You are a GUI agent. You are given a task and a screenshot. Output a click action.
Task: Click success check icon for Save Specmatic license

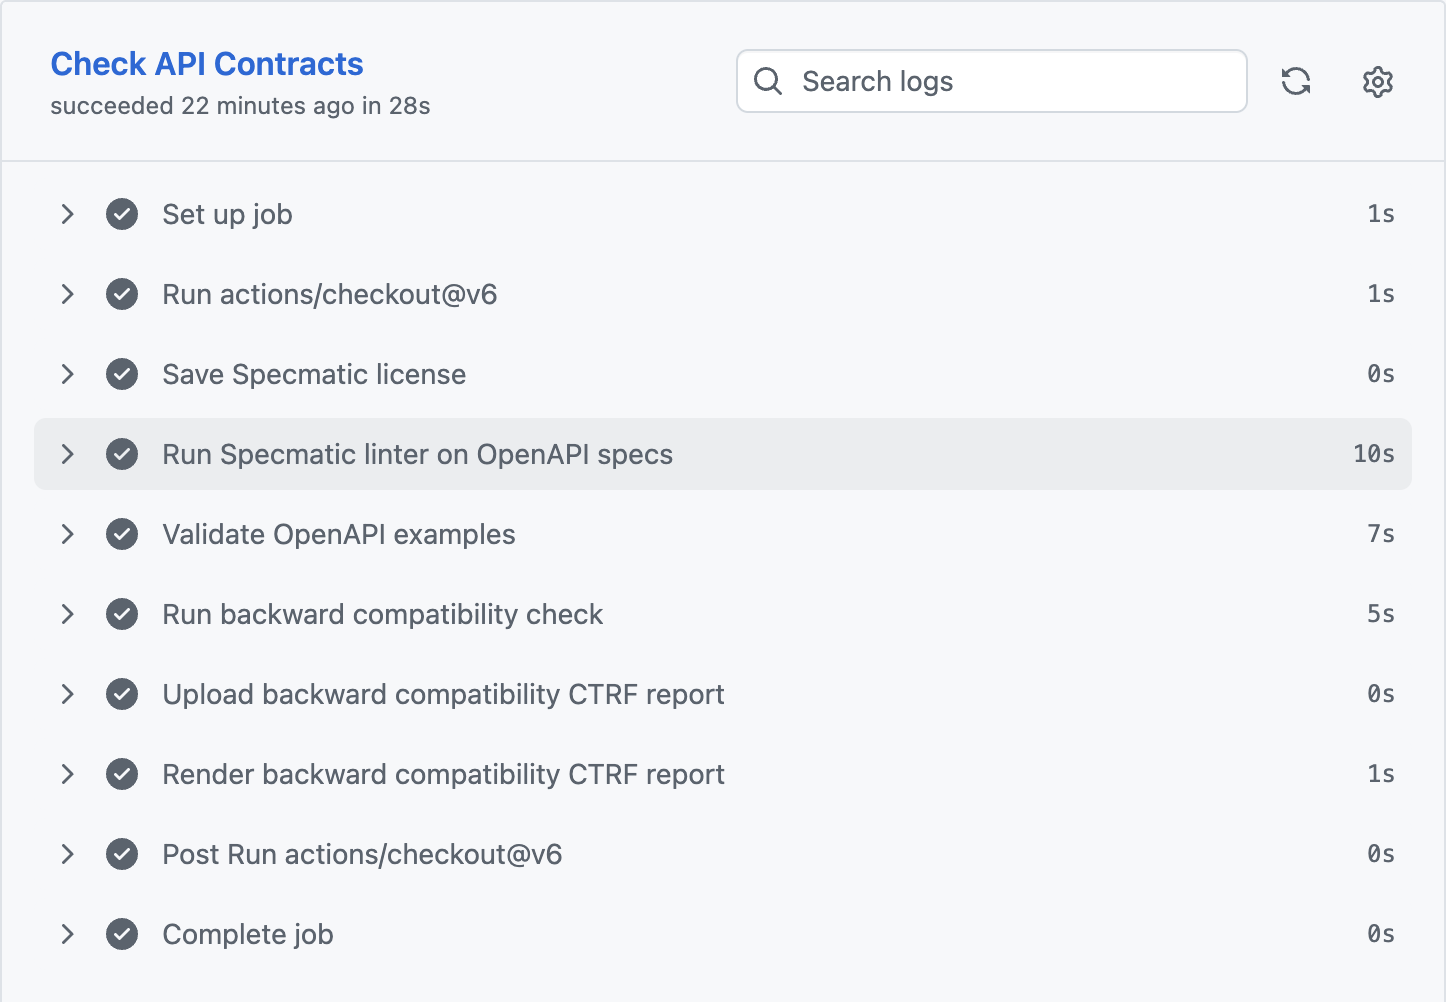(122, 374)
